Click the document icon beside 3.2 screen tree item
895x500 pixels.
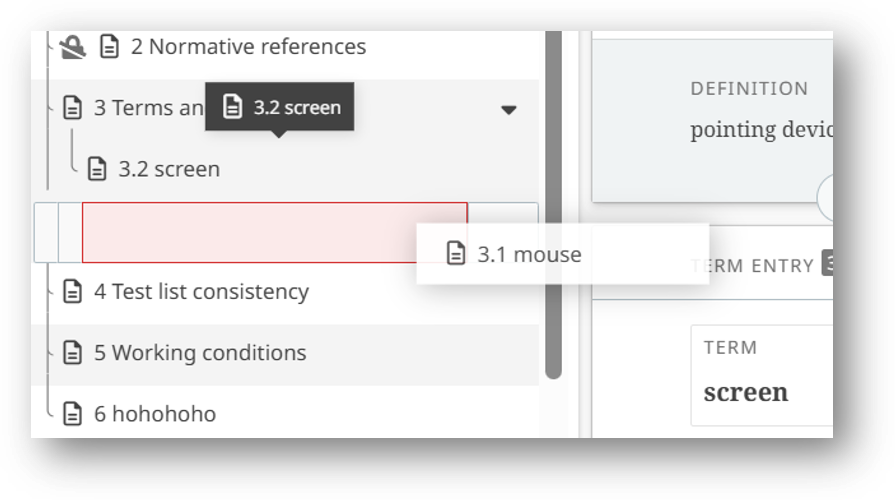[x=97, y=169]
